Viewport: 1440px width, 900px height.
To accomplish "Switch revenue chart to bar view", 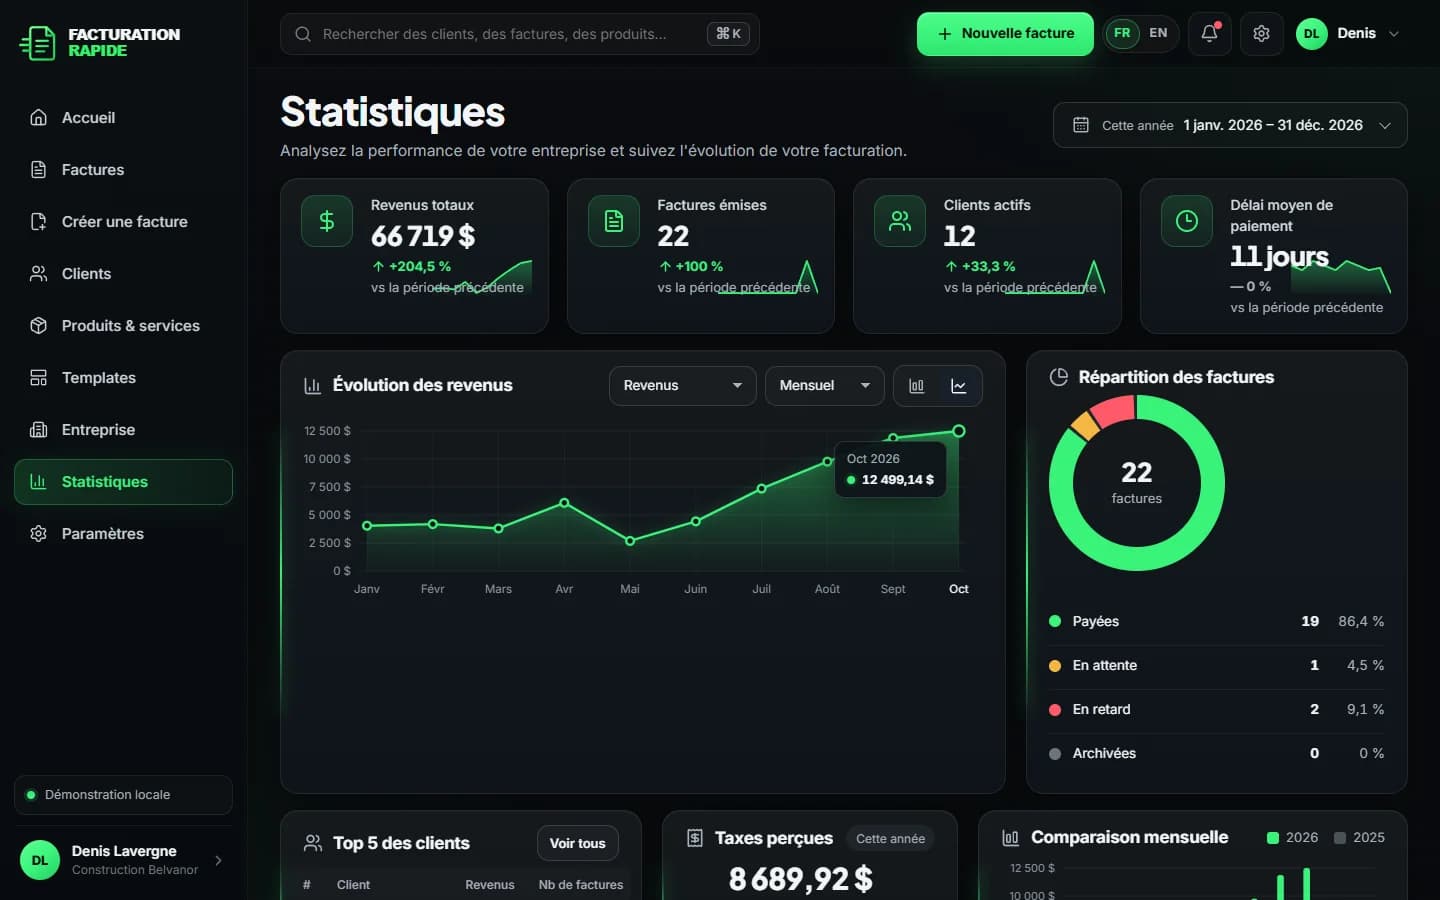I will tap(916, 386).
